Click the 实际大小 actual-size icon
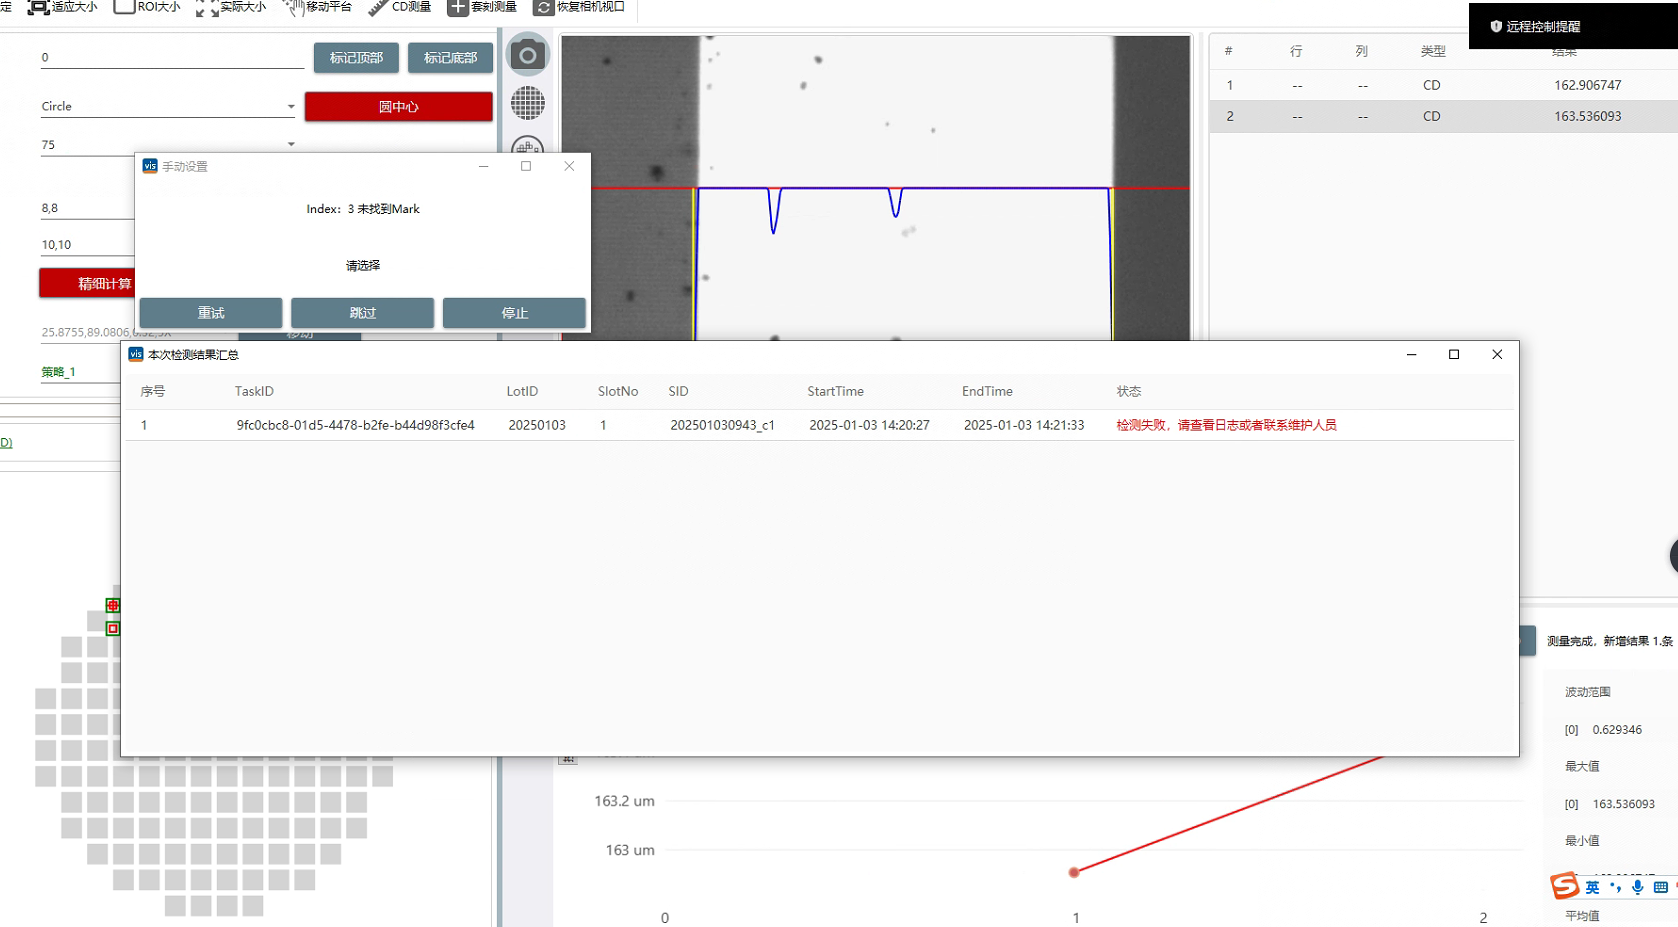This screenshot has width=1678, height=927. (207, 7)
